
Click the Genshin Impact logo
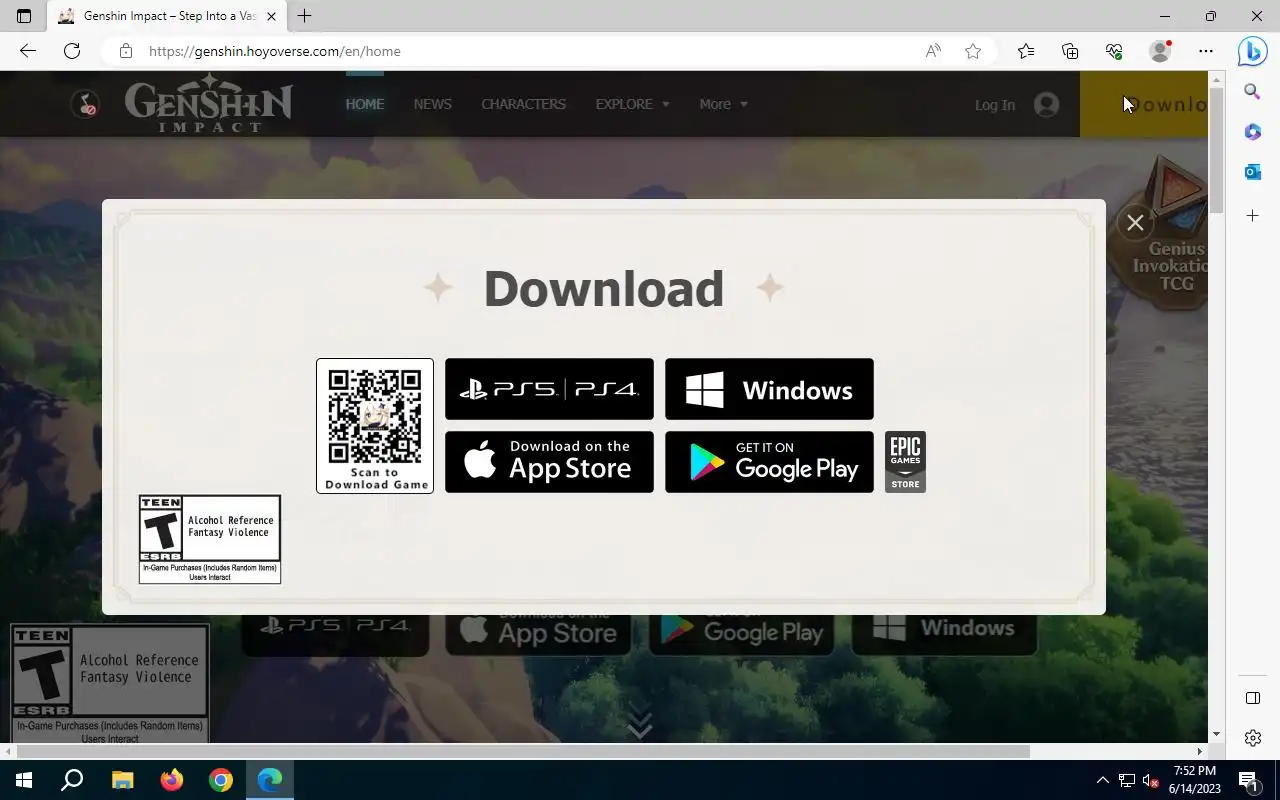coord(208,105)
